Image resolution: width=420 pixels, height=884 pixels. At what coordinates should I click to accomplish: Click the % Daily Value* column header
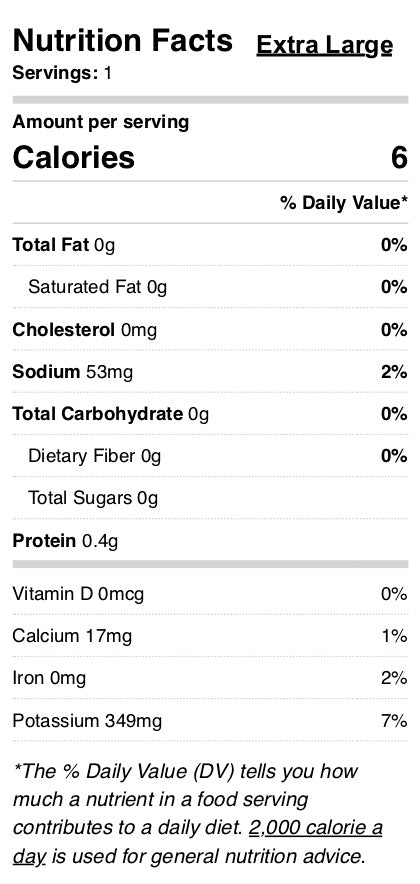pos(344,203)
